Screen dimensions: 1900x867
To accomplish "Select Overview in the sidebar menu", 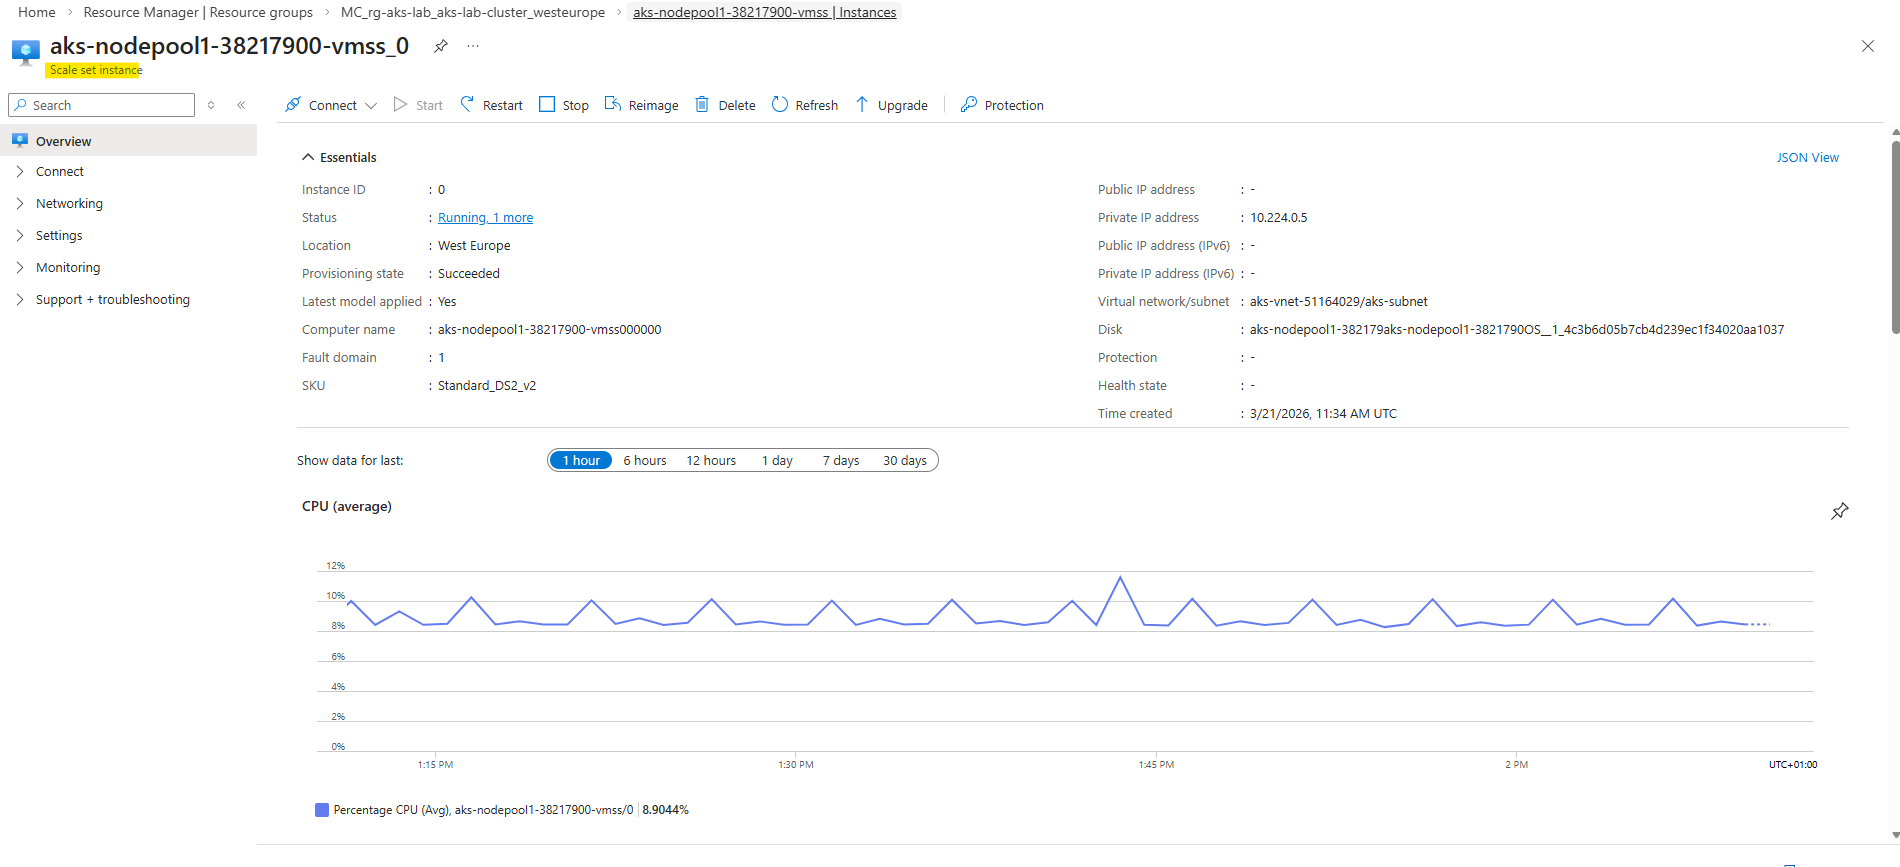I will pyautogui.click(x=63, y=141).
